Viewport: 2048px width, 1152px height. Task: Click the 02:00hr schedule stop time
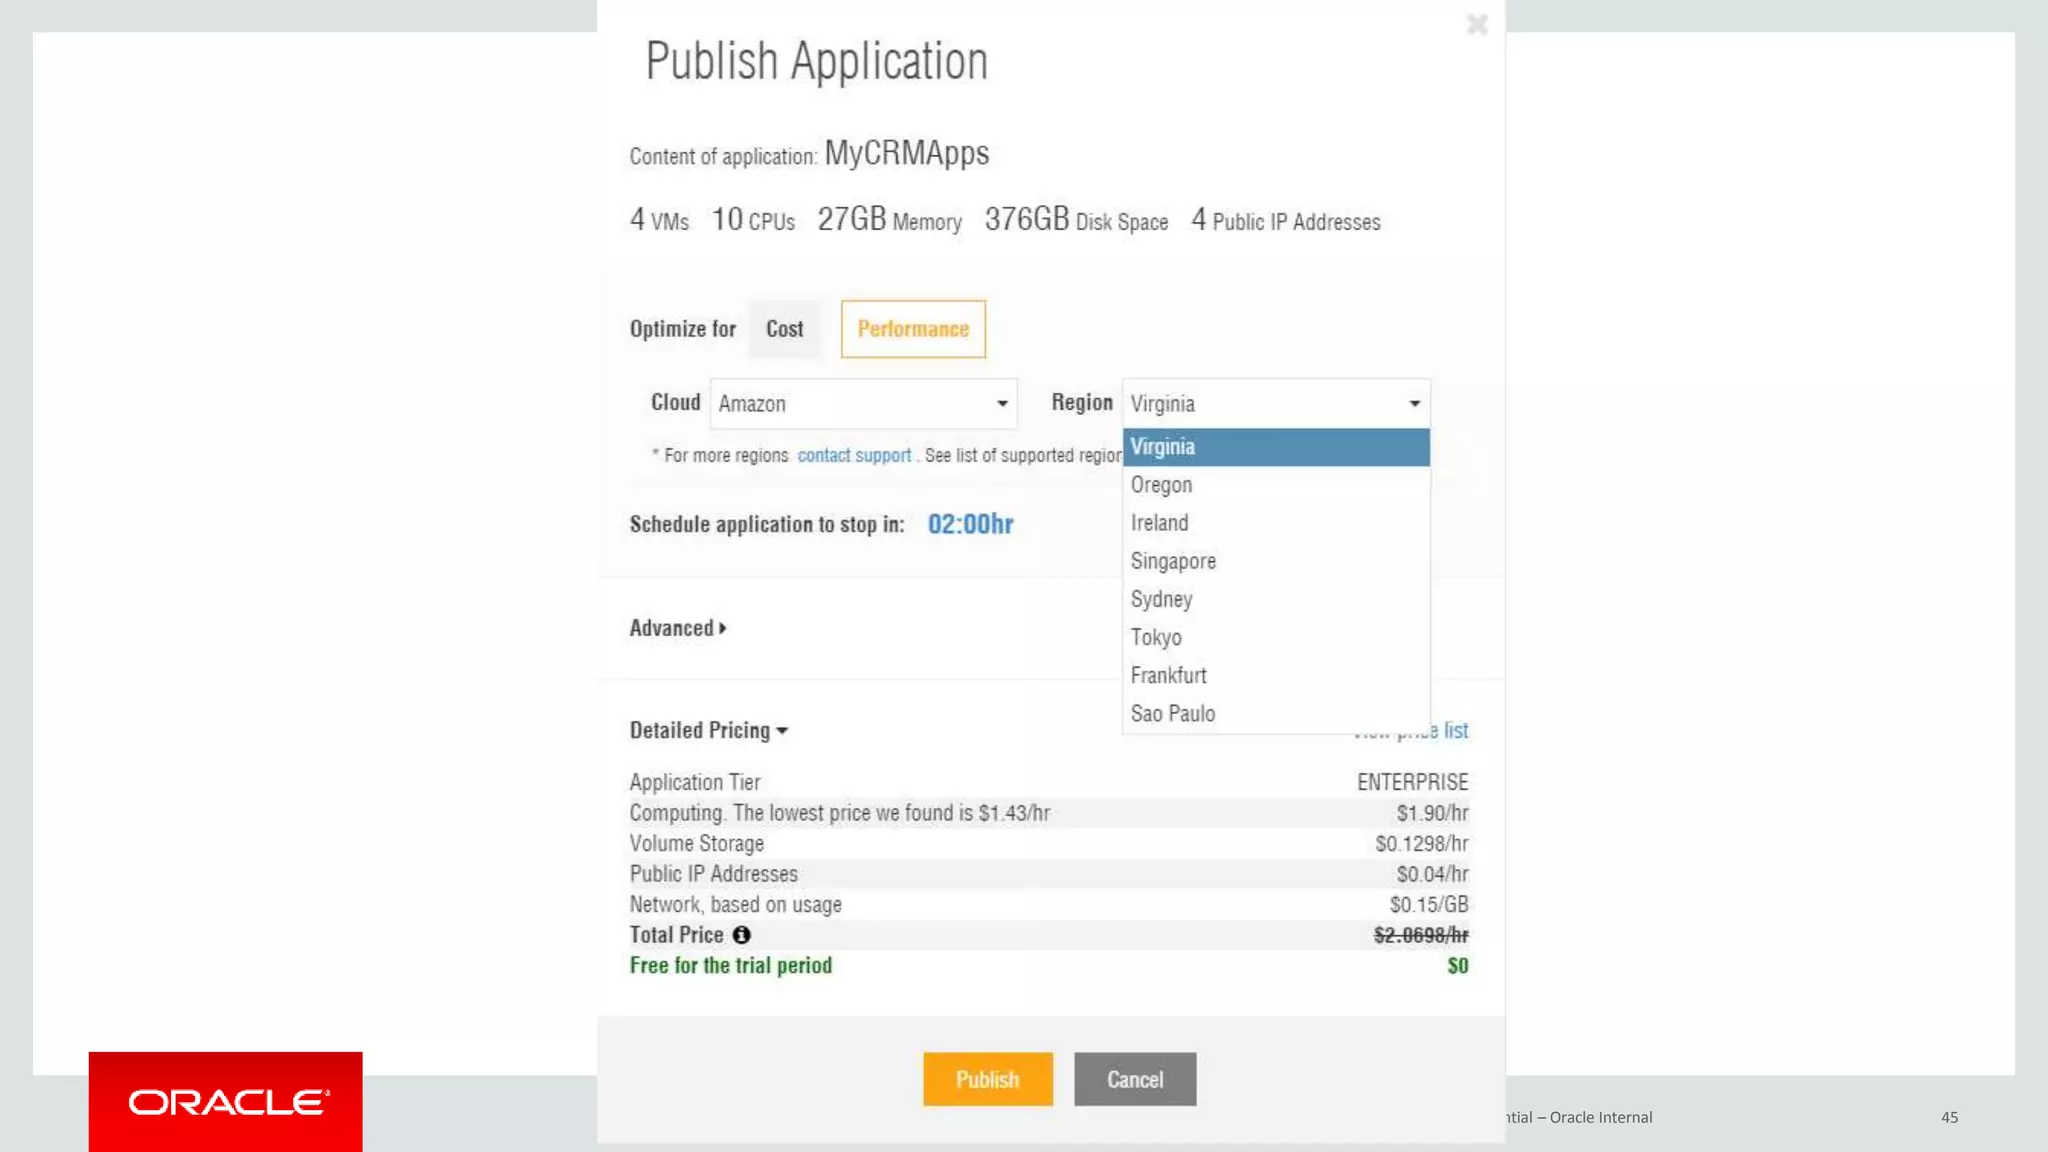click(970, 524)
